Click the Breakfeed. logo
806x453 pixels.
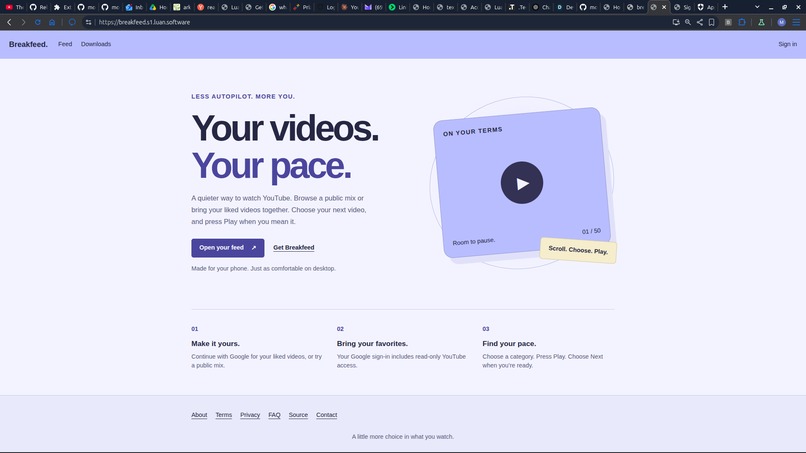coord(28,44)
